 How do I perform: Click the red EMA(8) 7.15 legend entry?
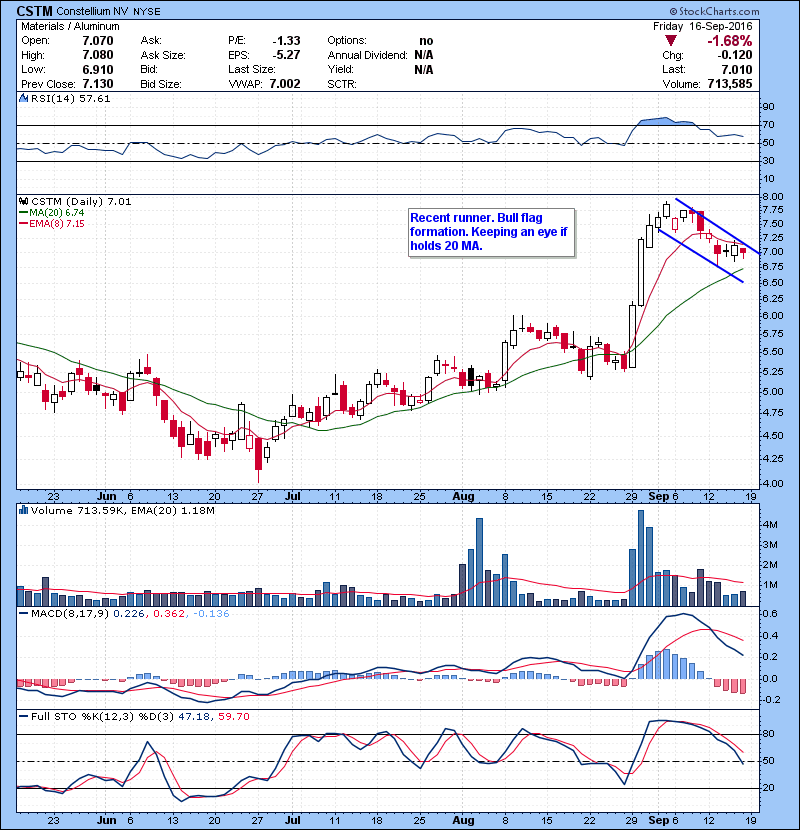click(52, 223)
